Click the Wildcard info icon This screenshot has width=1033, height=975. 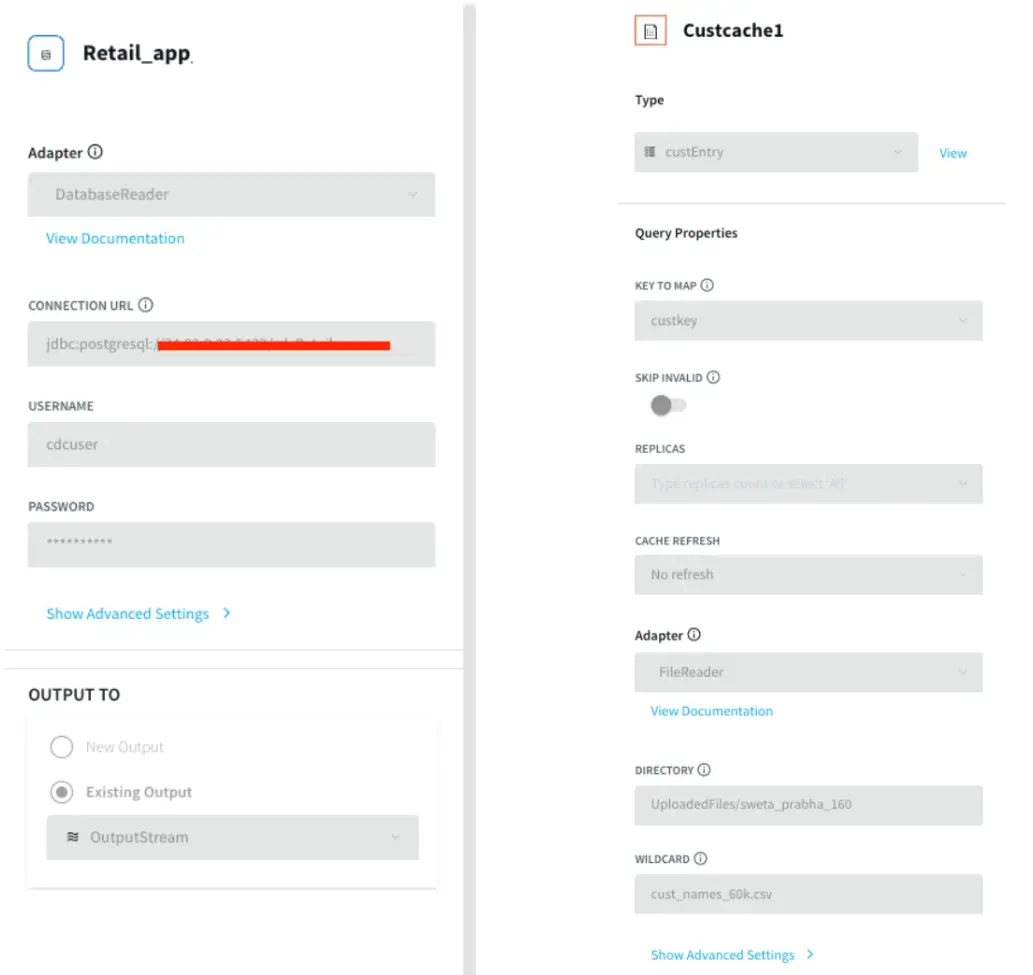(x=700, y=858)
